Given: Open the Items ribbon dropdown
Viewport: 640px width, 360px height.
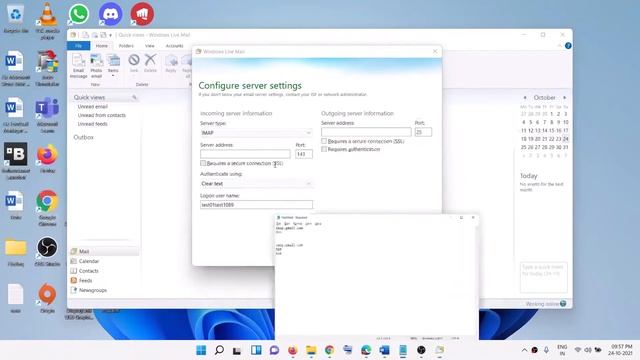Looking at the screenshot, I should pyautogui.click(x=113, y=65).
